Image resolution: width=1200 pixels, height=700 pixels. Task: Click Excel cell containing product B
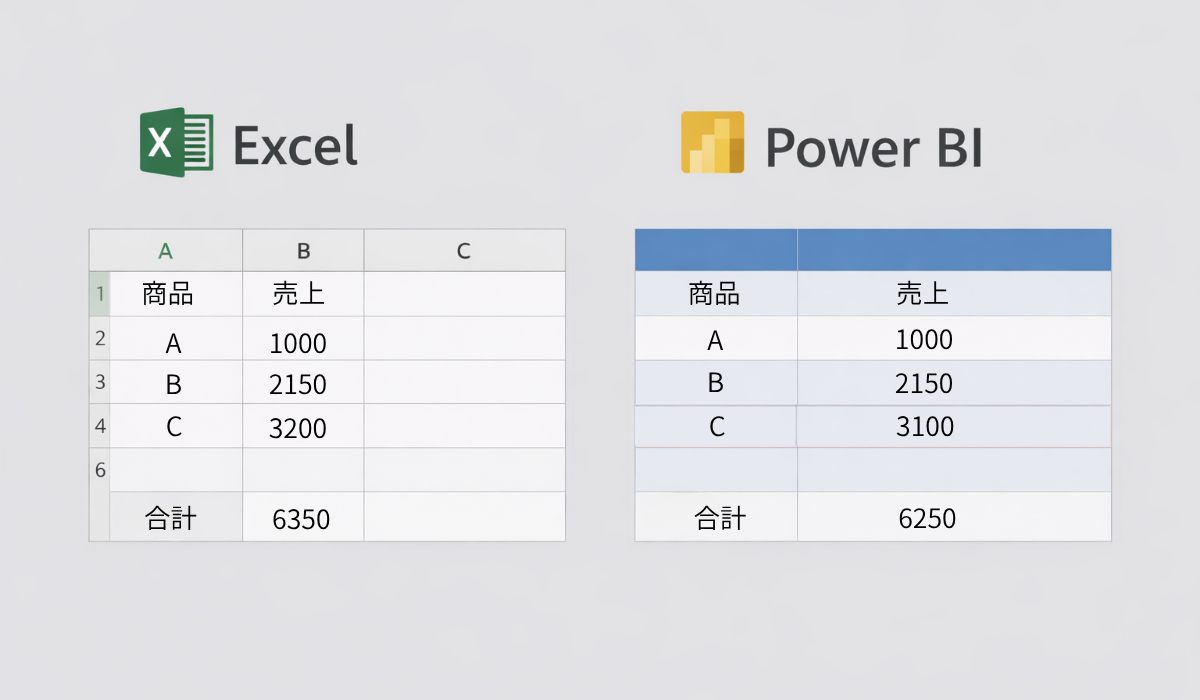(176, 382)
